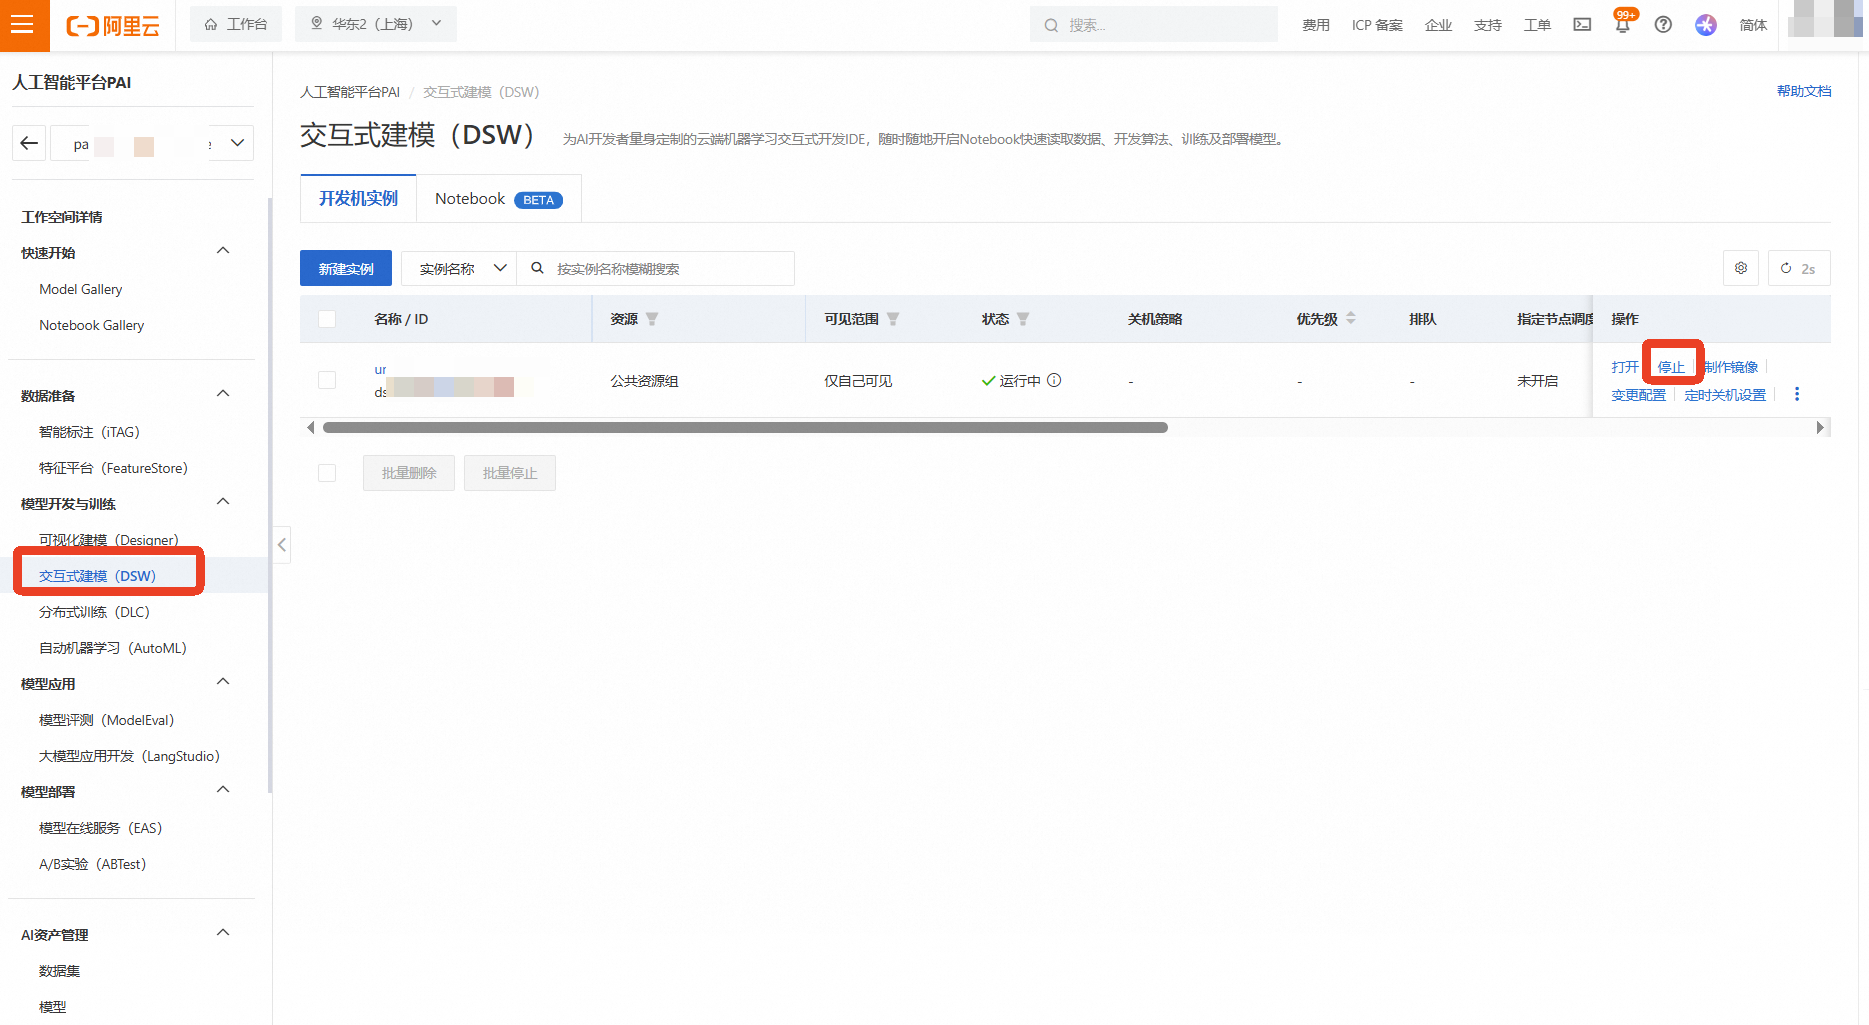
Task: Collapse the AI资产管理 section
Action: [223, 933]
